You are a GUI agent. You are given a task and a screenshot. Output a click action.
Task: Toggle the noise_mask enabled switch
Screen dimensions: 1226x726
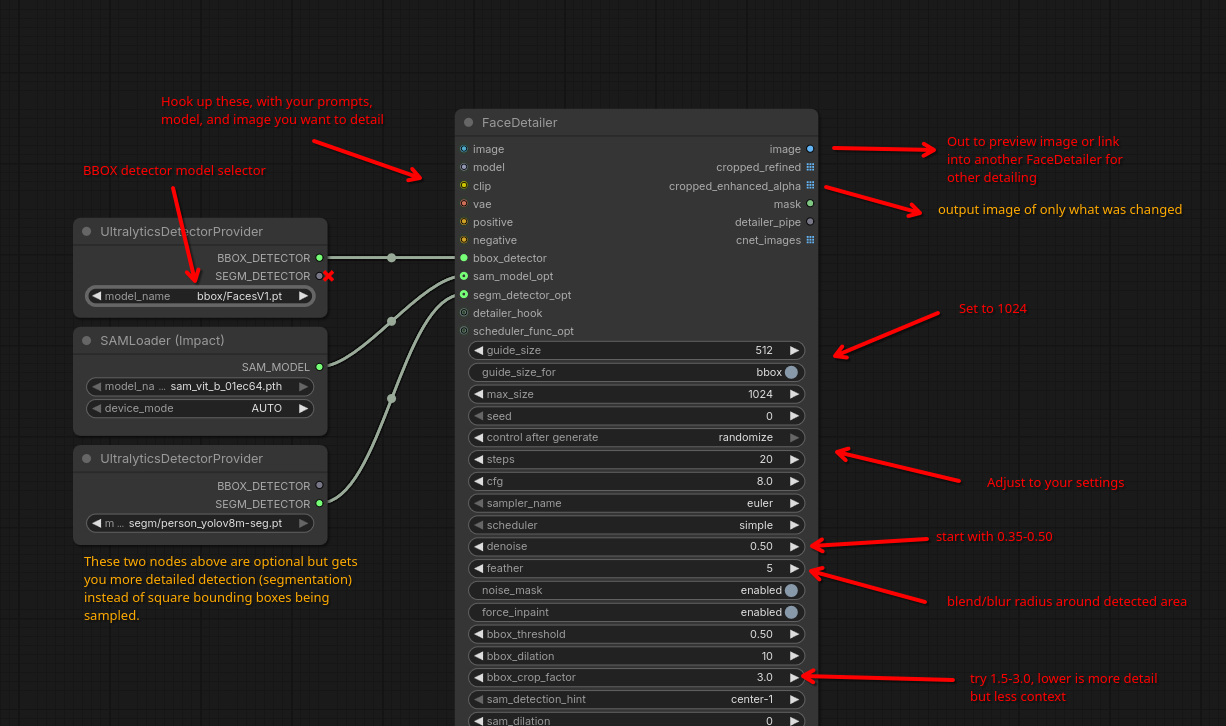point(791,590)
